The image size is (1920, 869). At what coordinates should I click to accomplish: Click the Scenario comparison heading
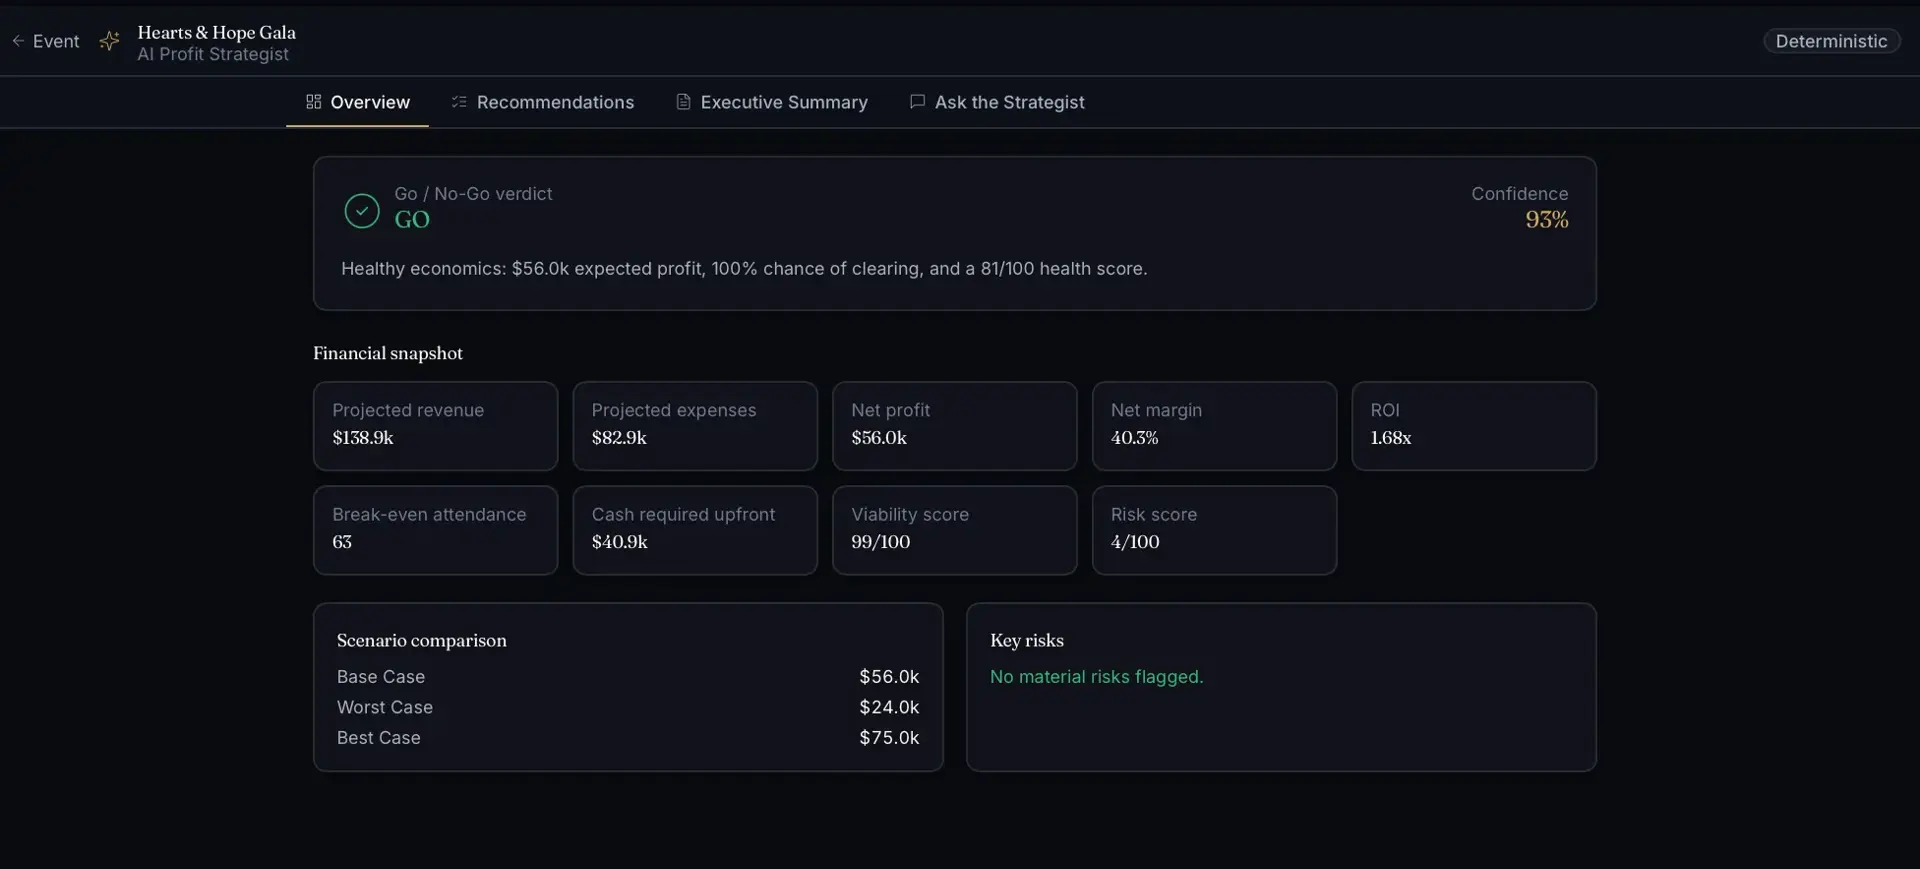click(x=421, y=641)
